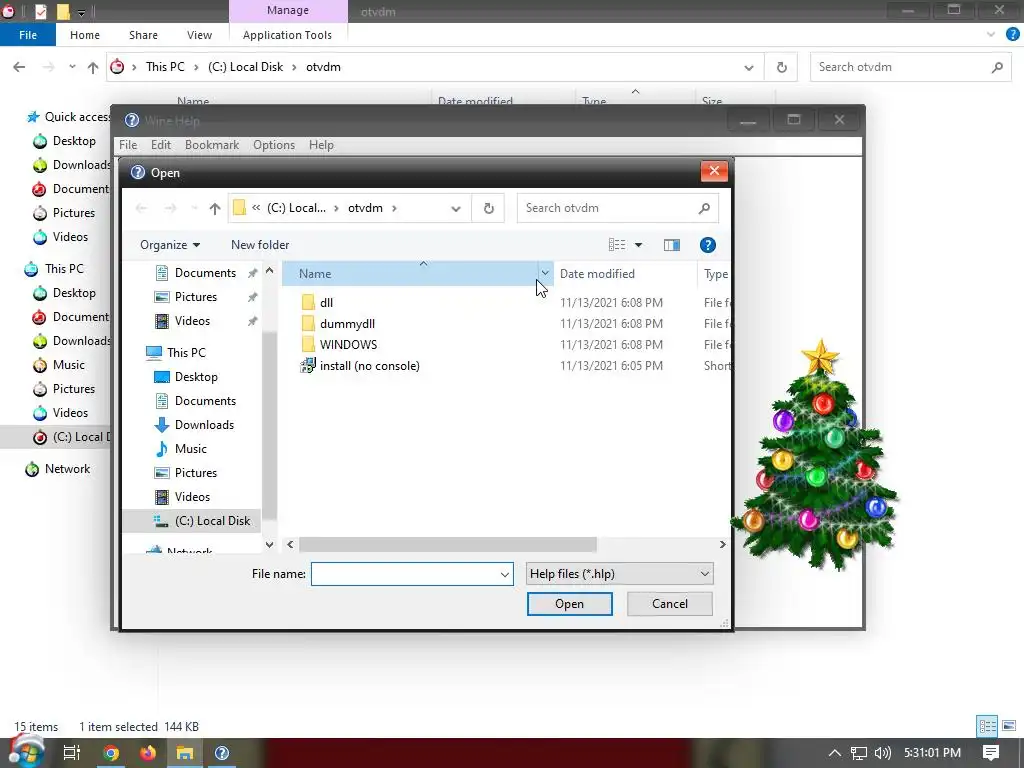This screenshot has width=1024, height=768.
Task: Launch Chrome from taskbar
Action: point(111,753)
